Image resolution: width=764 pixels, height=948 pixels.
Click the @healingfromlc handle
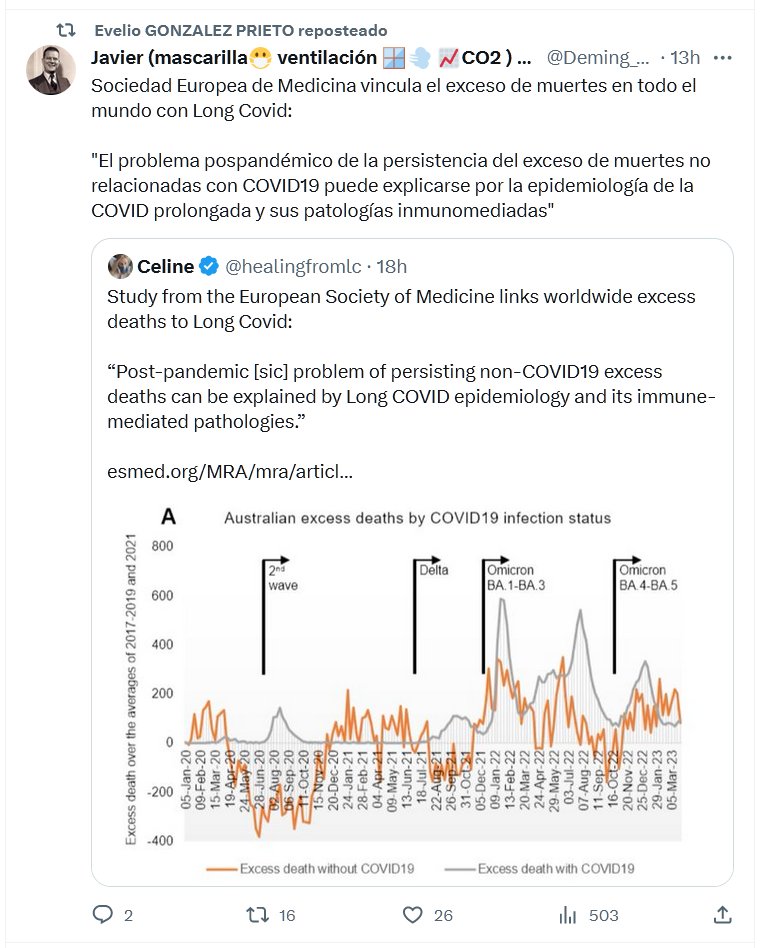coord(295,266)
